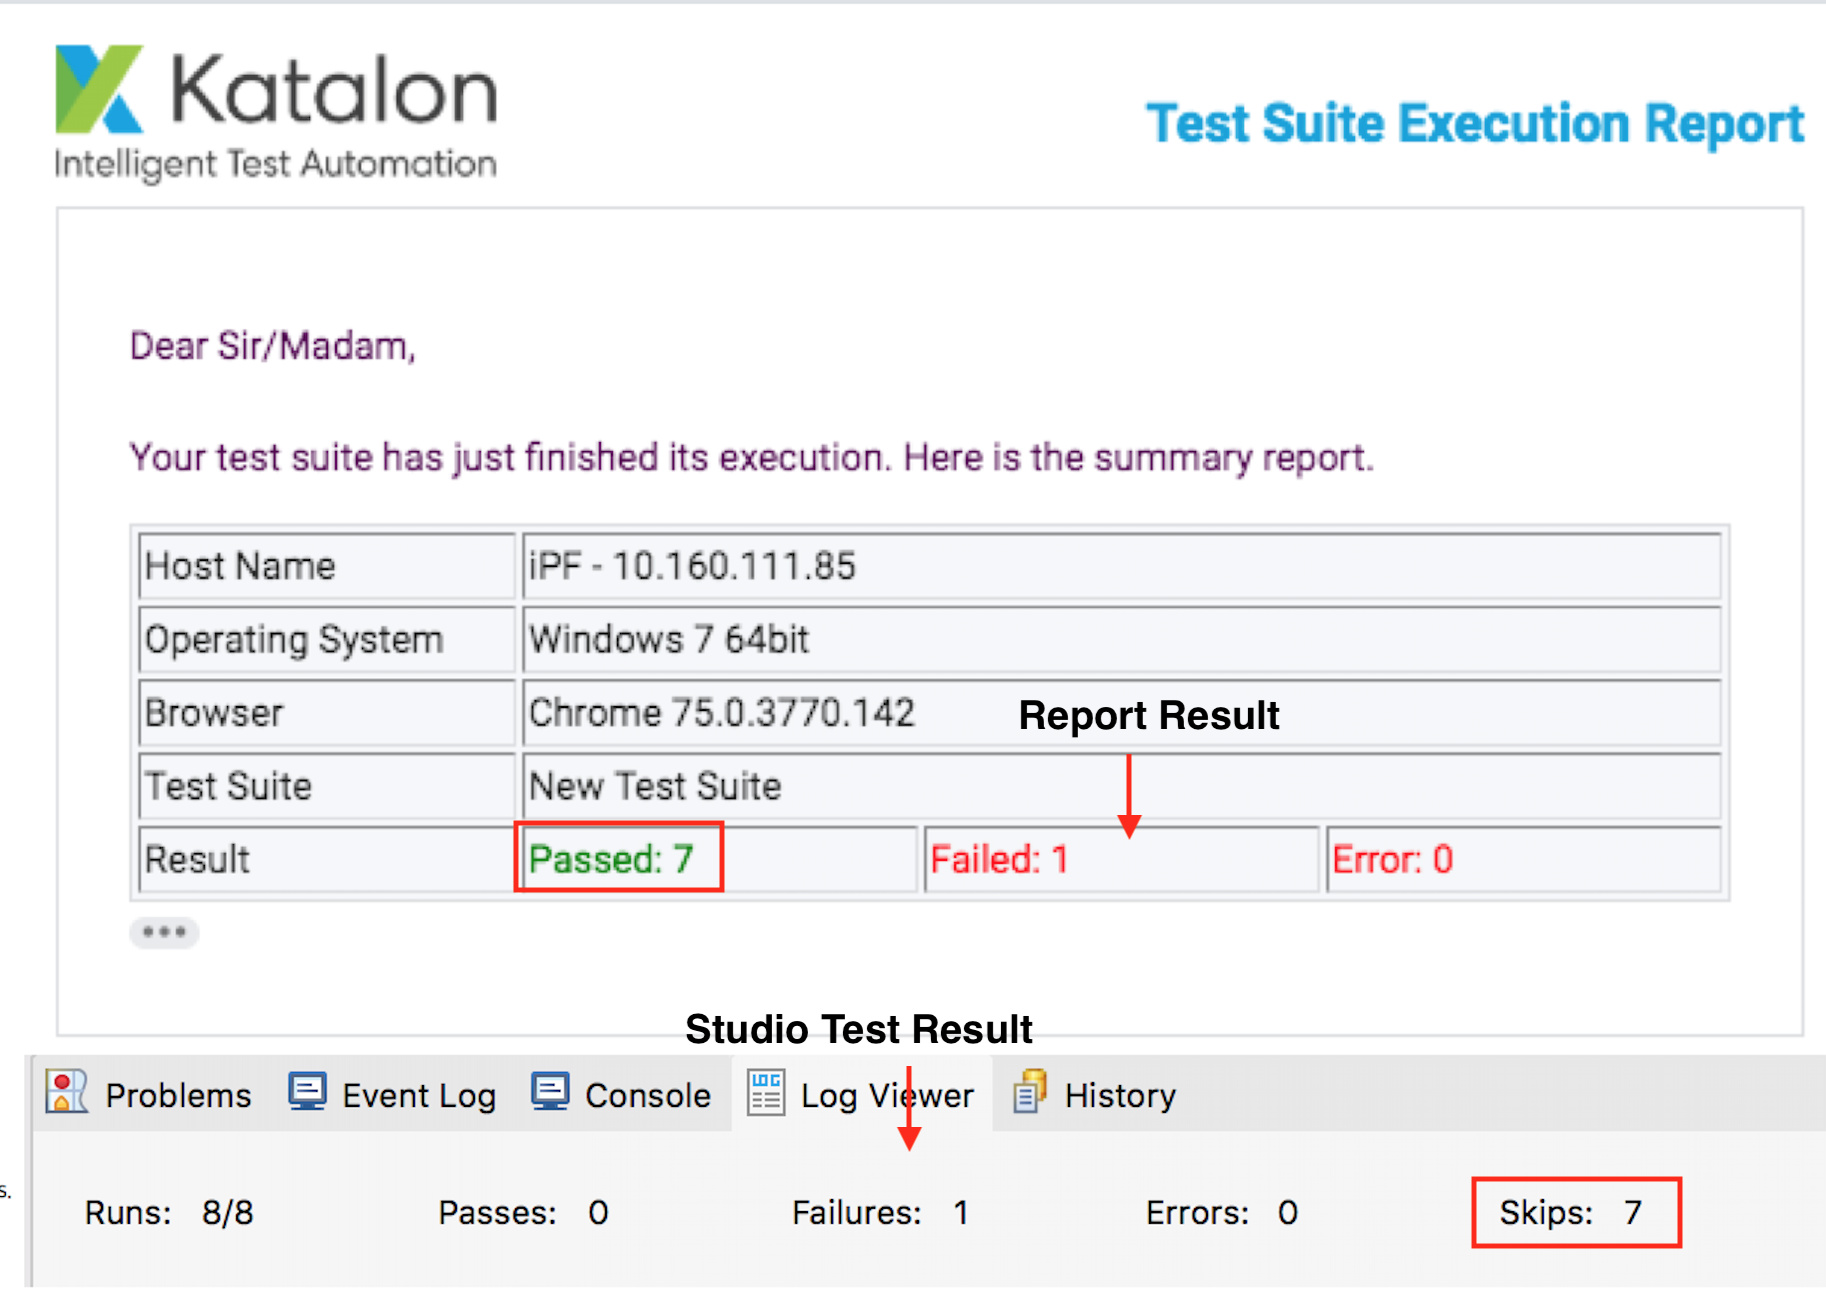Image resolution: width=1826 pixels, height=1292 pixels.
Task: Switch to the Event Log tab
Action: pos(417,1096)
